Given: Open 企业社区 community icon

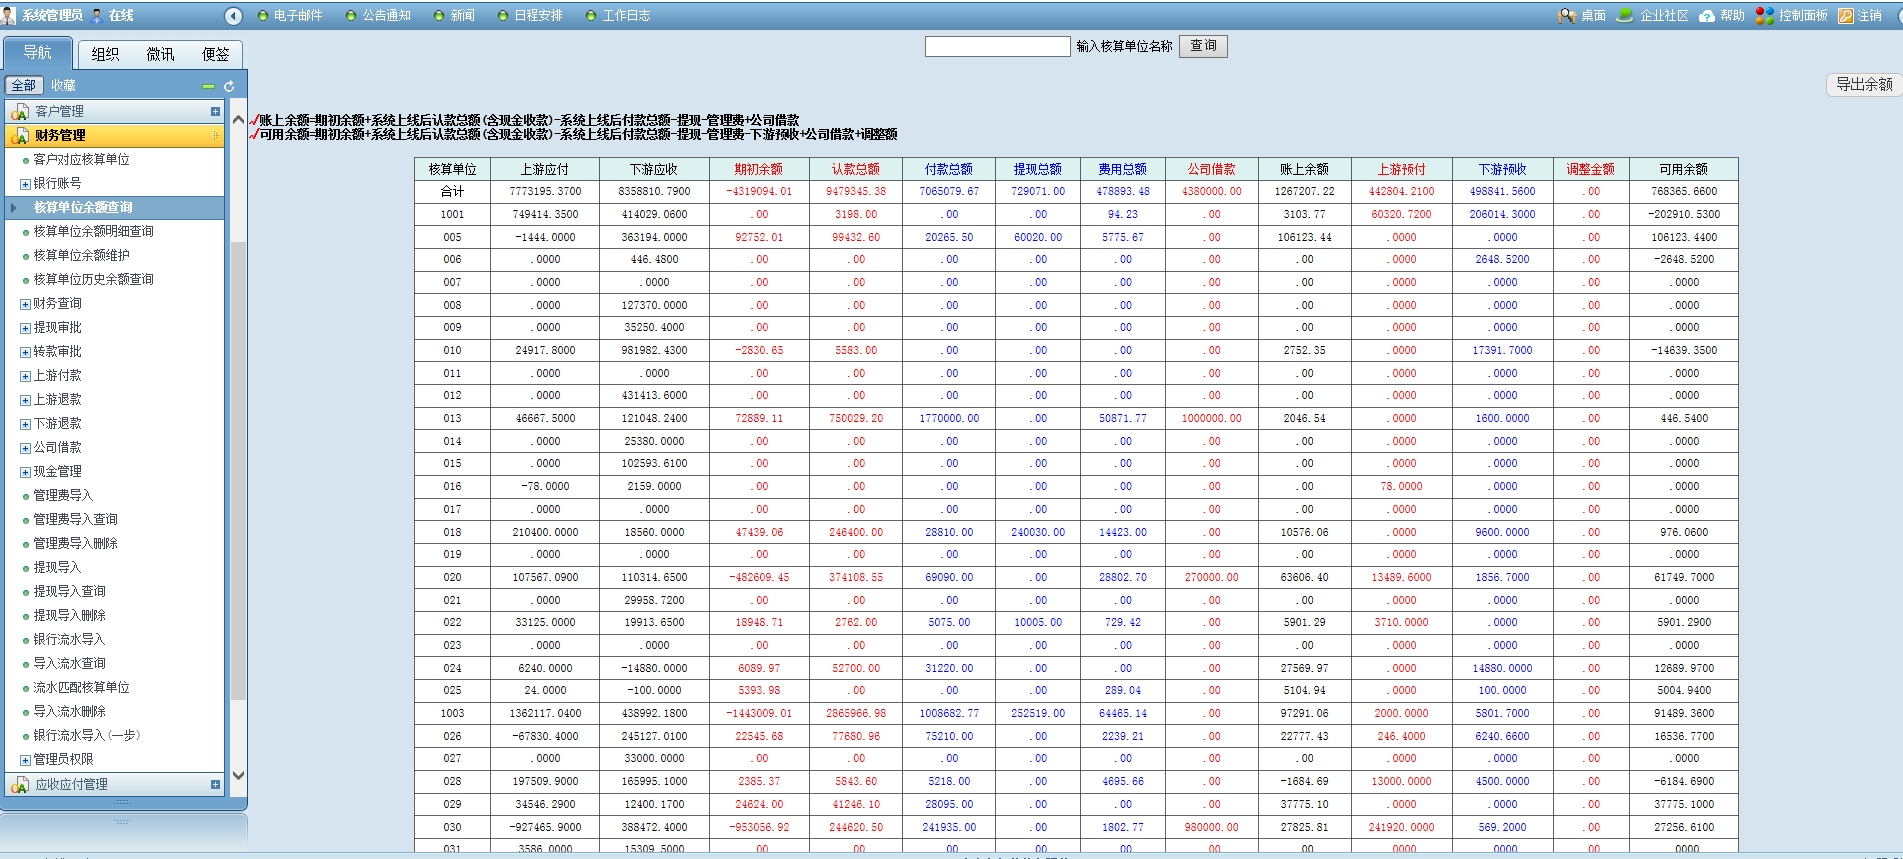Looking at the screenshot, I should pos(1625,16).
